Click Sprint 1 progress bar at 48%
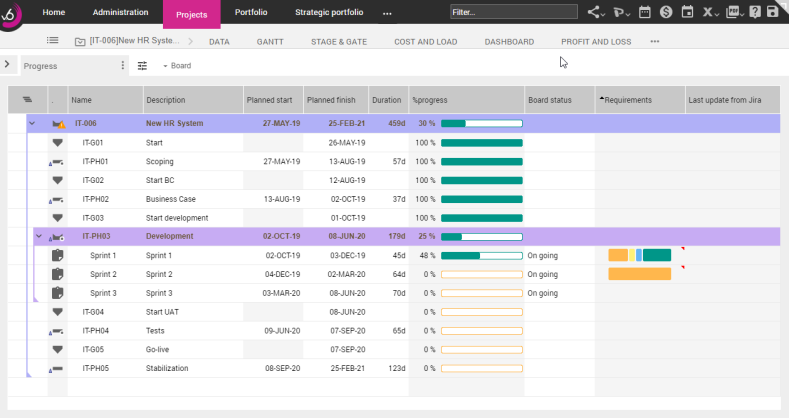Screen dimensions: 789x418 pyautogui.click(x=482, y=256)
